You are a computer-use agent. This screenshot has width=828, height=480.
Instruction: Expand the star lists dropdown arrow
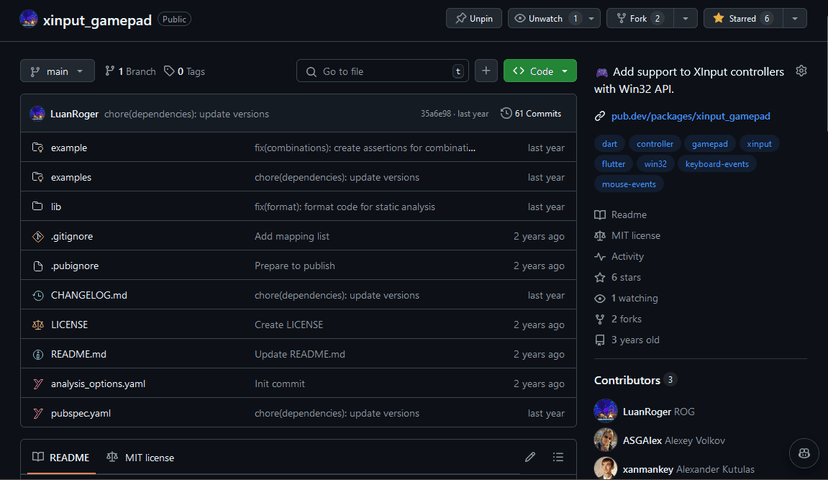[x=794, y=18]
